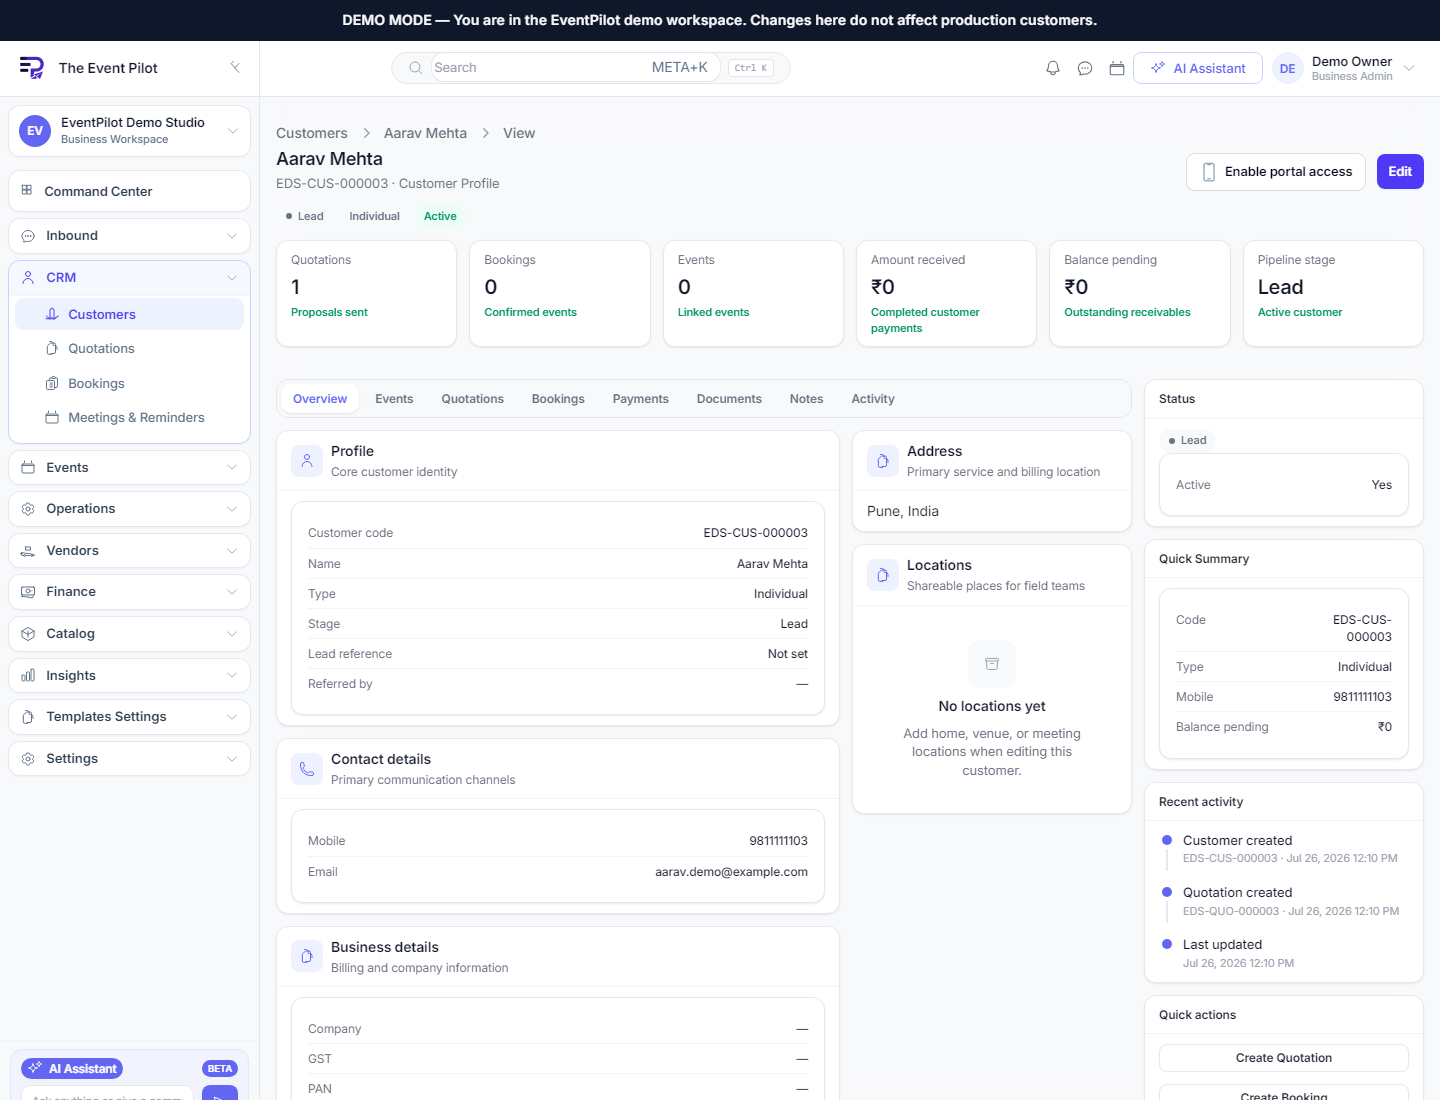Click the Meetings & Reminders calendar icon

tap(52, 417)
